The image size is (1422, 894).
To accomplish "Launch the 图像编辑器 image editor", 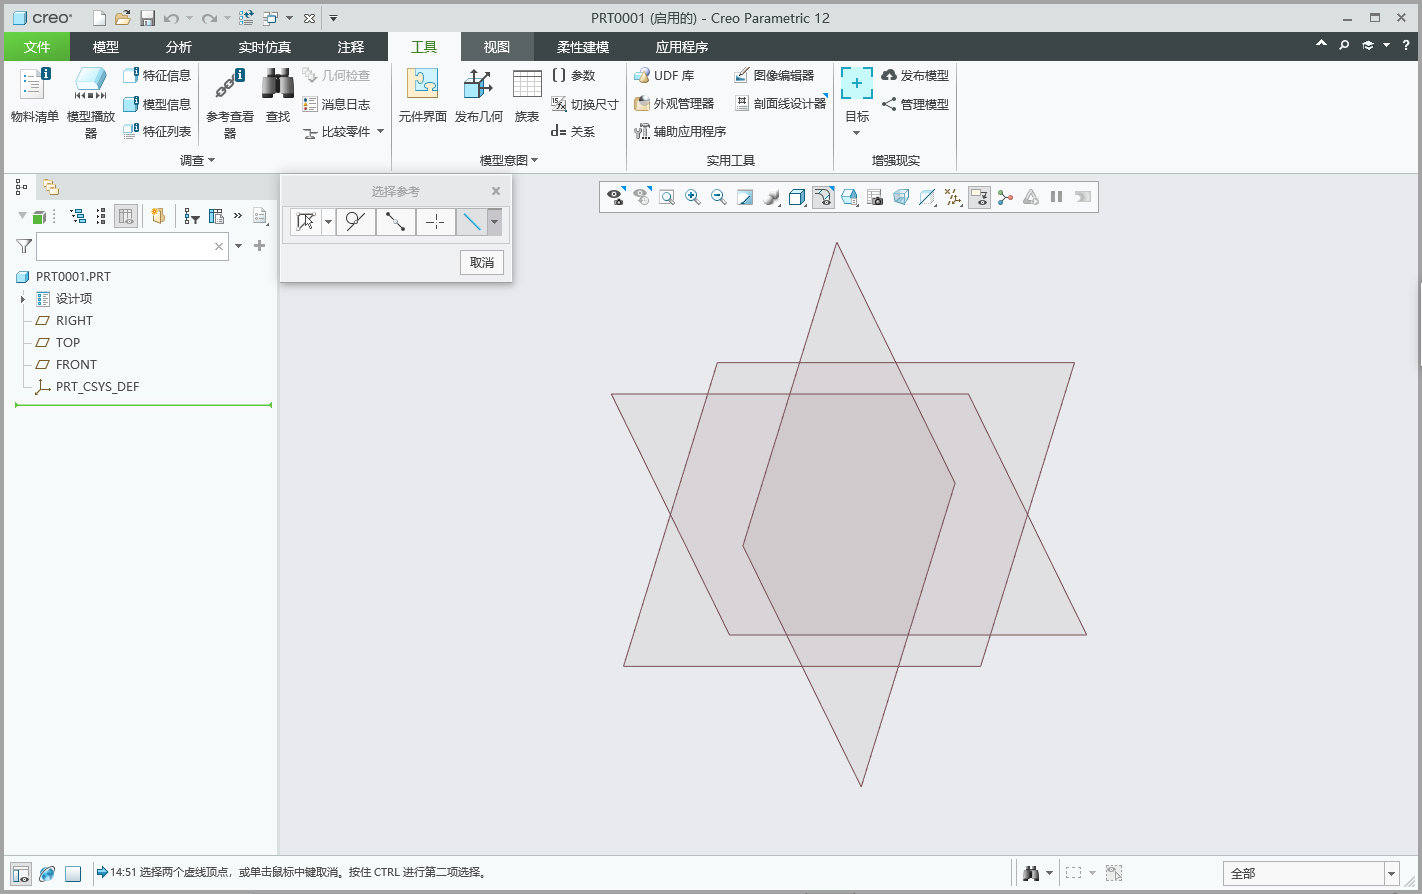I will [x=774, y=75].
